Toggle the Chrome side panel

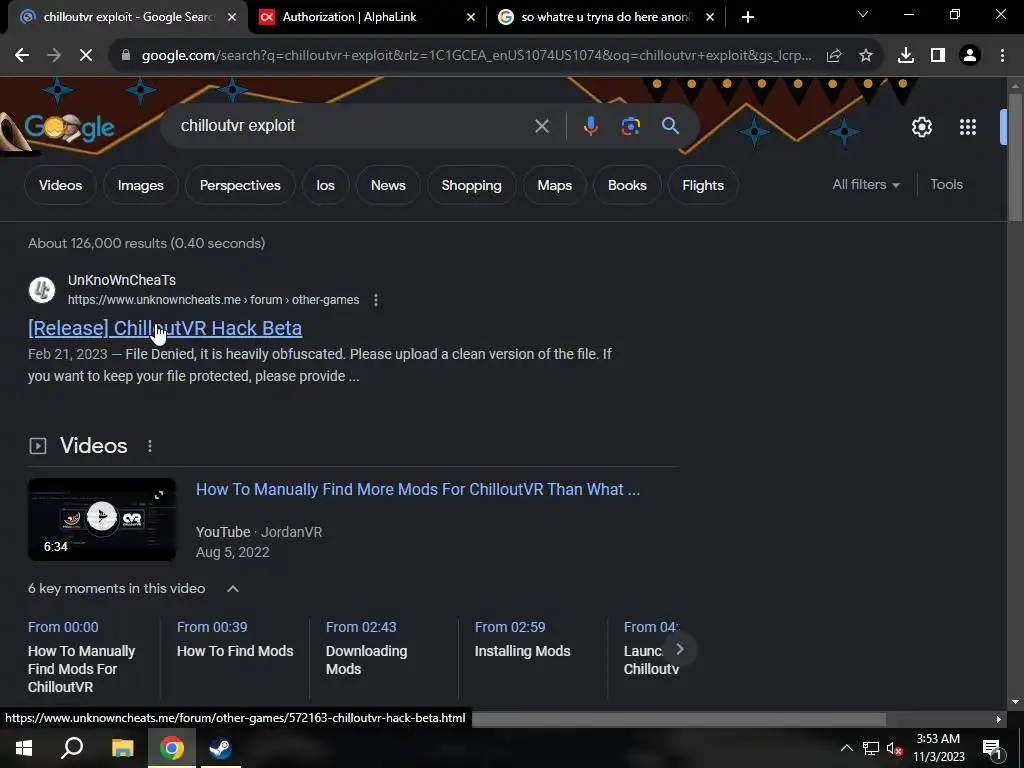(x=938, y=56)
